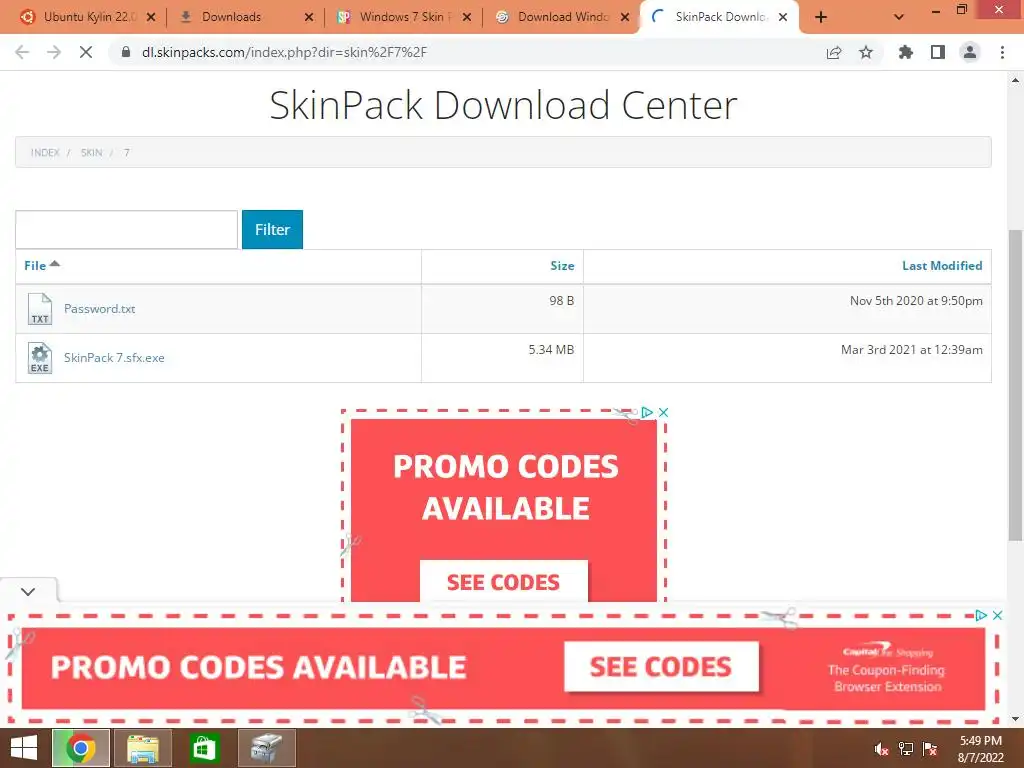This screenshot has height=768, width=1024.
Task: Share this page icon in address bar
Action: [834, 52]
